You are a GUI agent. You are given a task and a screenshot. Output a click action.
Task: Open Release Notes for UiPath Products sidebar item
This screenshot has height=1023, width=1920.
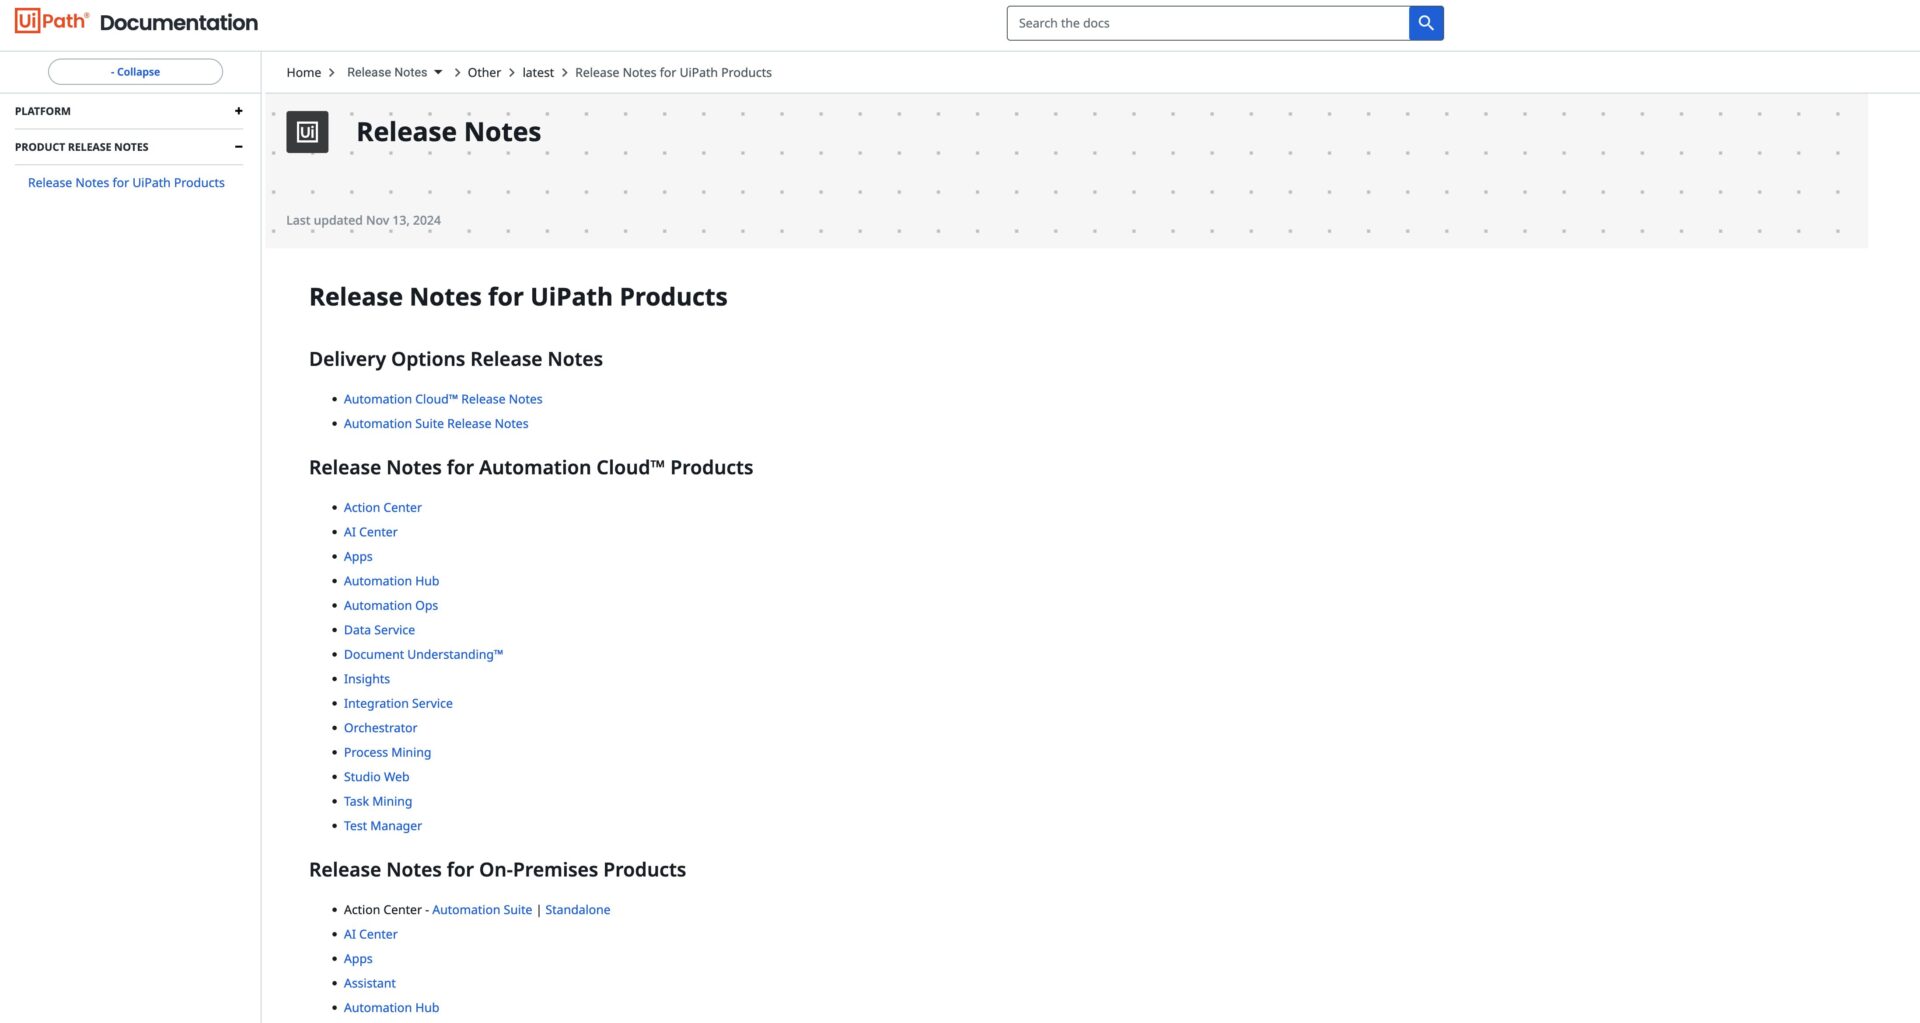click(126, 183)
